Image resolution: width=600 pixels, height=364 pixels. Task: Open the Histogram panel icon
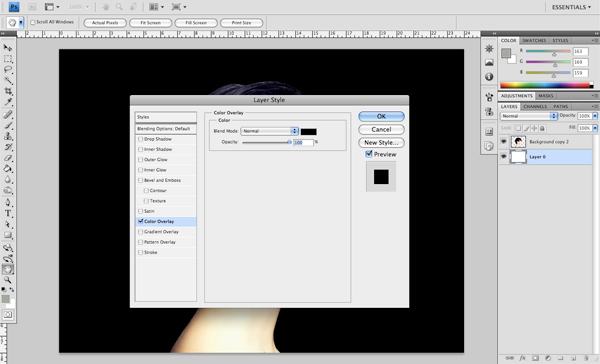[x=489, y=62]
